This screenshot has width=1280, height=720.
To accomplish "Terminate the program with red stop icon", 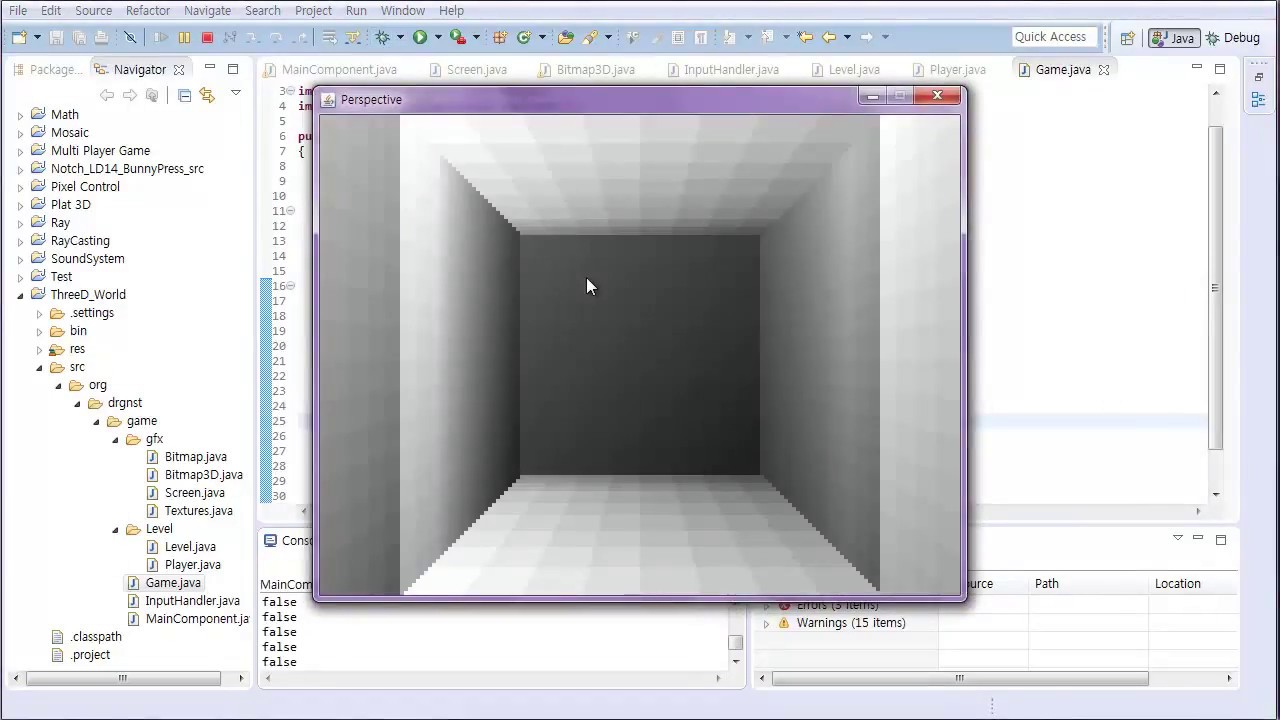I will coord(207,37).
